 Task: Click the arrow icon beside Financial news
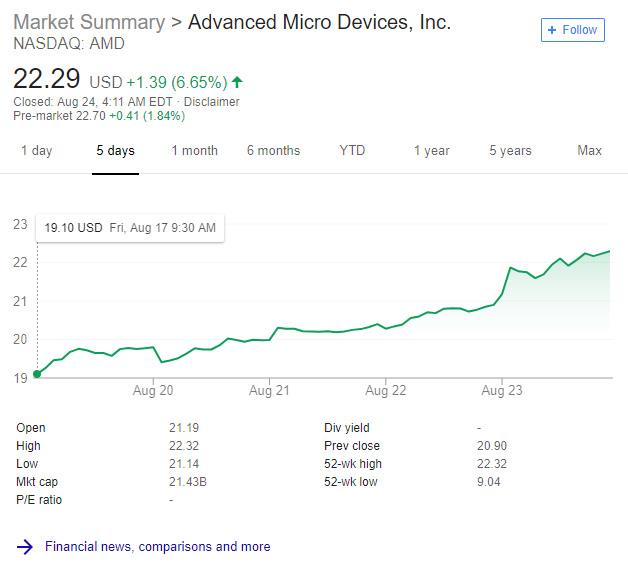pos(24,547)
